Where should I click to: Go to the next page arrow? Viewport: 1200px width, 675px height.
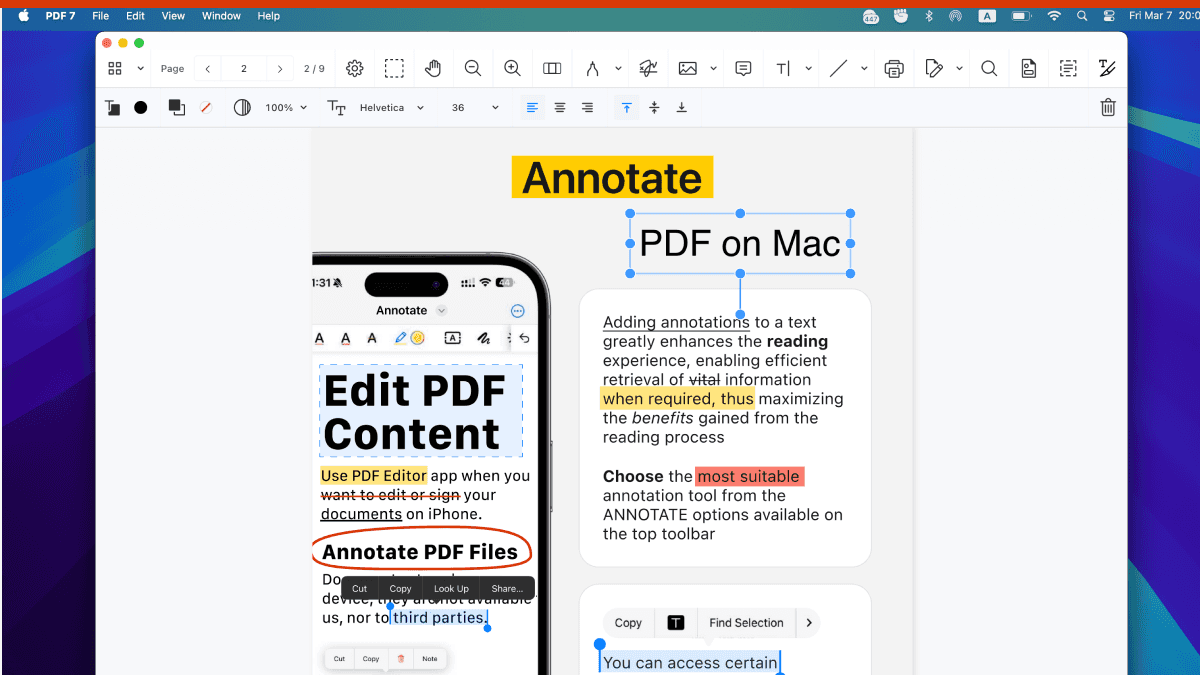coord(280,69)
